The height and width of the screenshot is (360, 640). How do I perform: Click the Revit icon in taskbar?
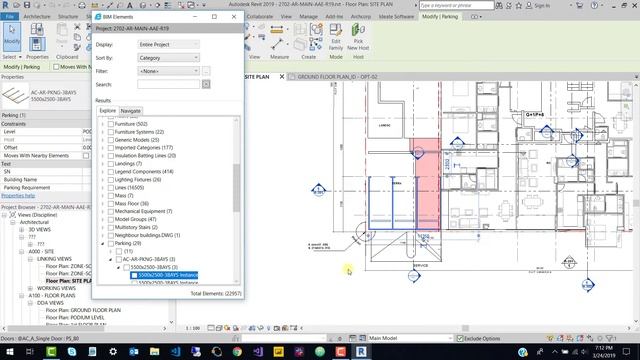point(361,351)
